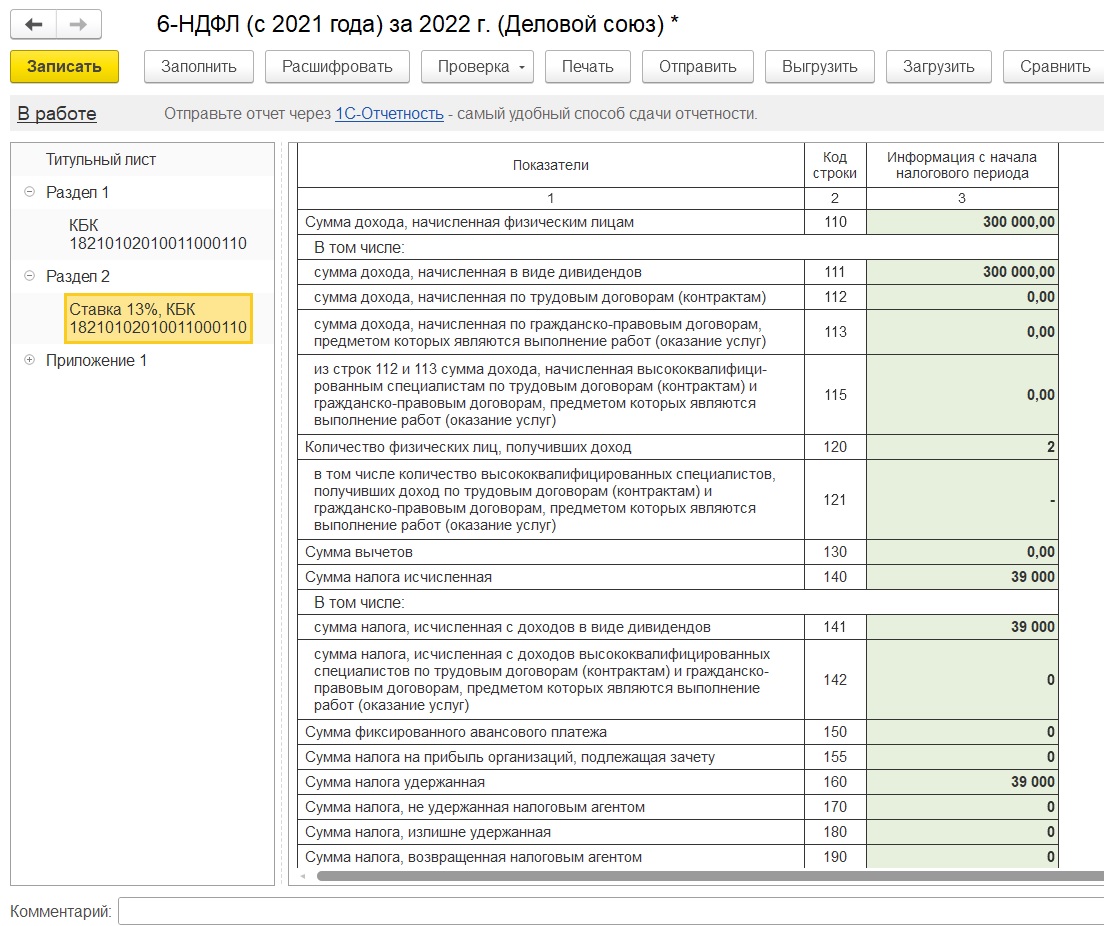Expand the Приложение 1 tree node
Viewport: 1104px width, 926px height.
click(x=30, y=360)
